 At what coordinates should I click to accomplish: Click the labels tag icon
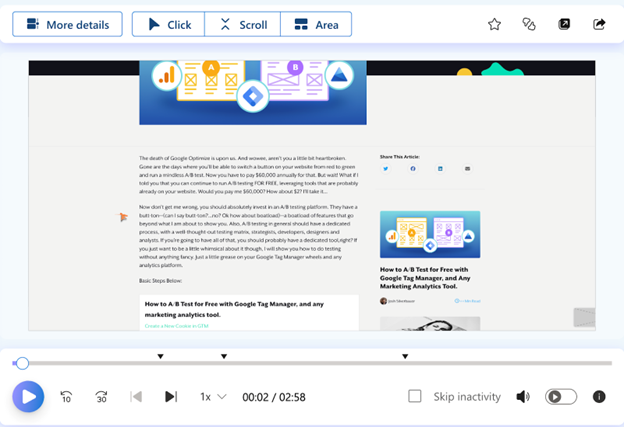pyautogui.click(x=529, y=24)
